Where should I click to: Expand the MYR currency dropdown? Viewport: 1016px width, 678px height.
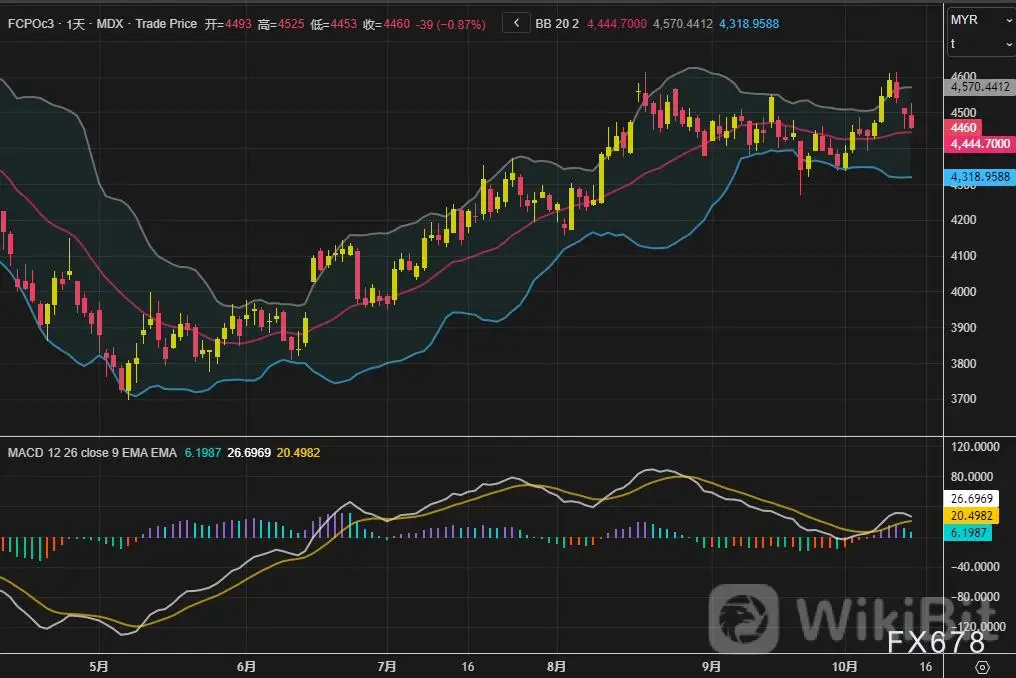tap(980, 20)
